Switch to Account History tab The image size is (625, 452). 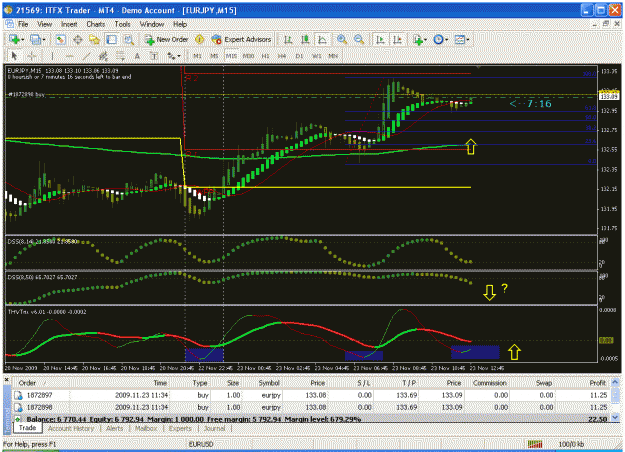[71, 428]
